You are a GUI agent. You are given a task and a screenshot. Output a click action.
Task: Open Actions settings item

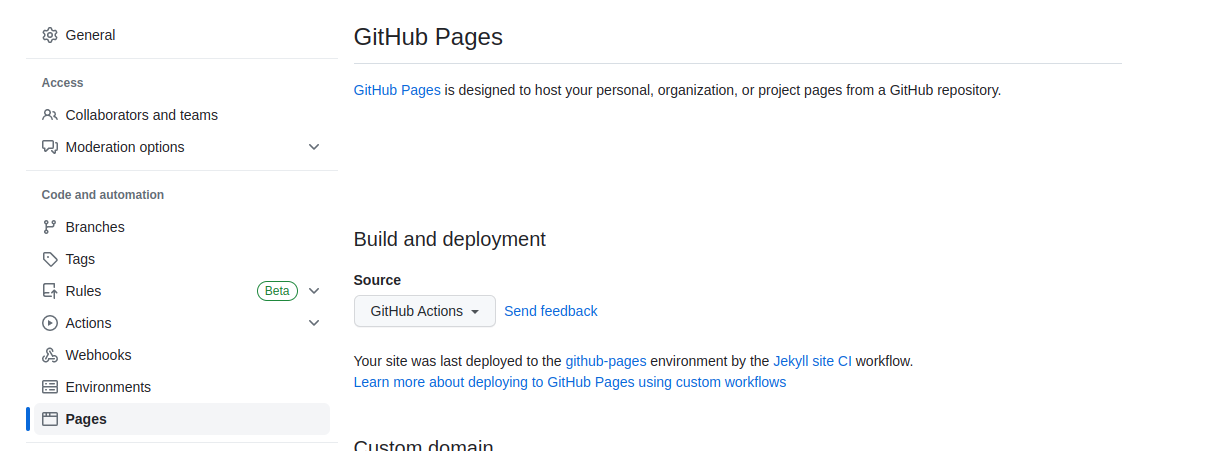click(182, 323)
